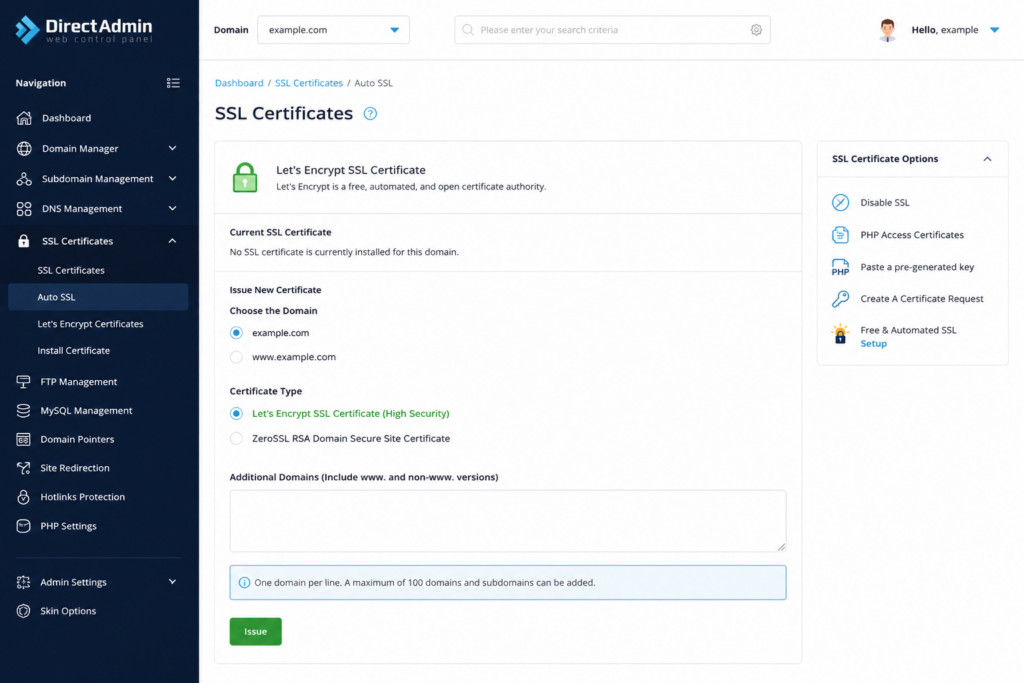
Task: Click Create A Certificate Request text
Action: (x=921, y=298)
